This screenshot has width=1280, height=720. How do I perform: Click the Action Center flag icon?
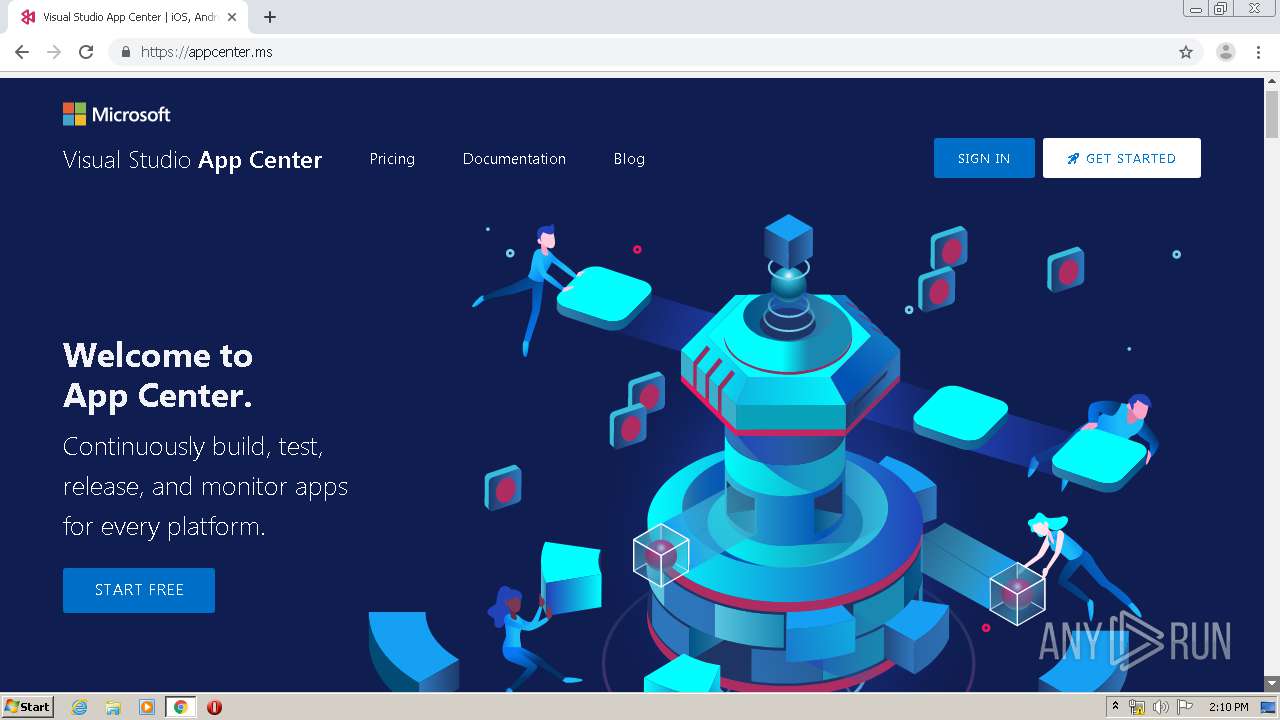(1185, 707)
